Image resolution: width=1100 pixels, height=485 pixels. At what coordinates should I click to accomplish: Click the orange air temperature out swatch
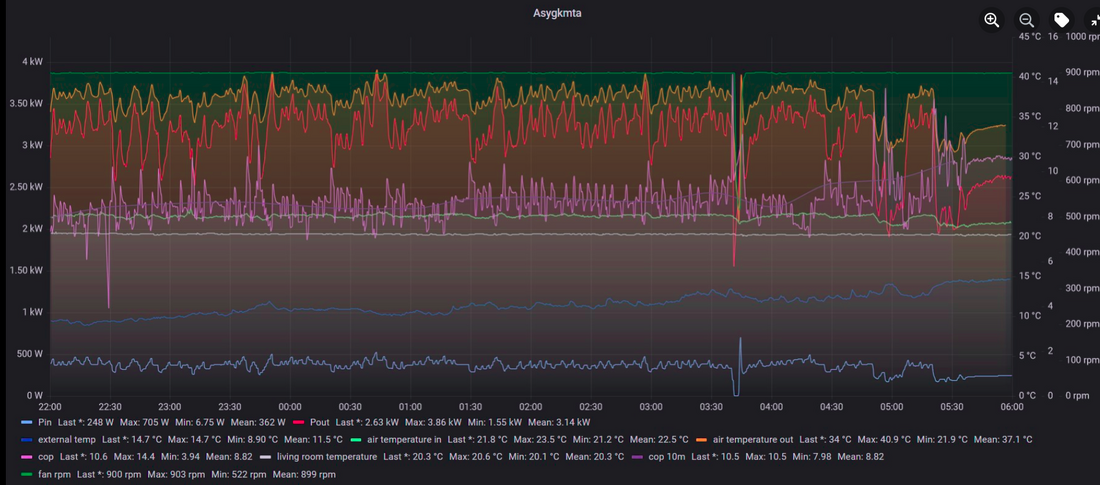coord(700,439)
